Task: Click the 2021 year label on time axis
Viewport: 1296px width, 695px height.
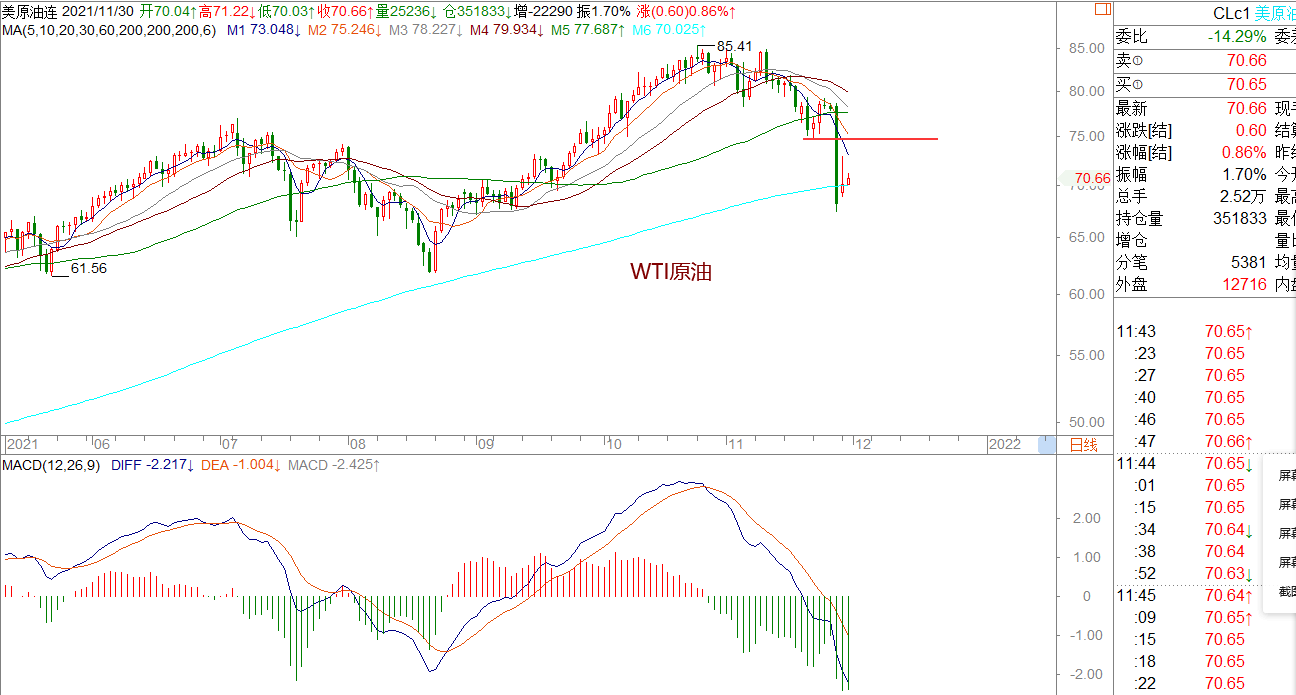Action: pos(21,444)
